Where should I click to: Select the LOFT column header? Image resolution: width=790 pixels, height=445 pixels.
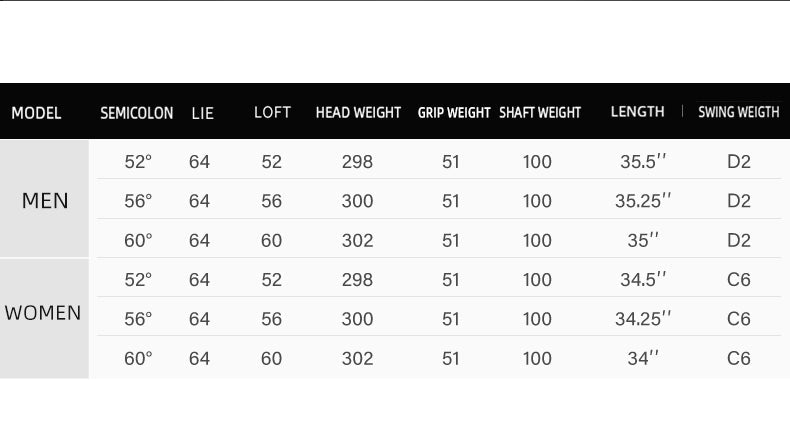[x=272, y=112]
